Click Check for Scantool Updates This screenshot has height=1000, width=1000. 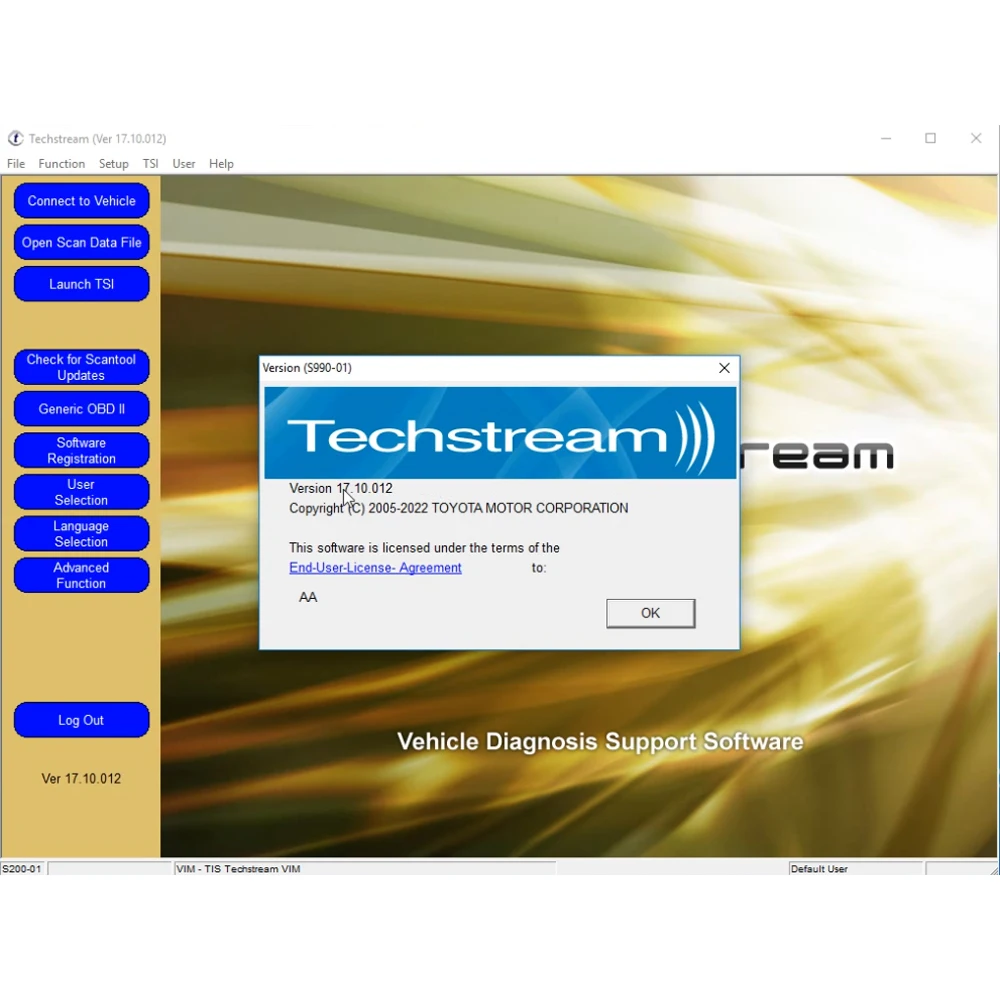coord(82,367)
